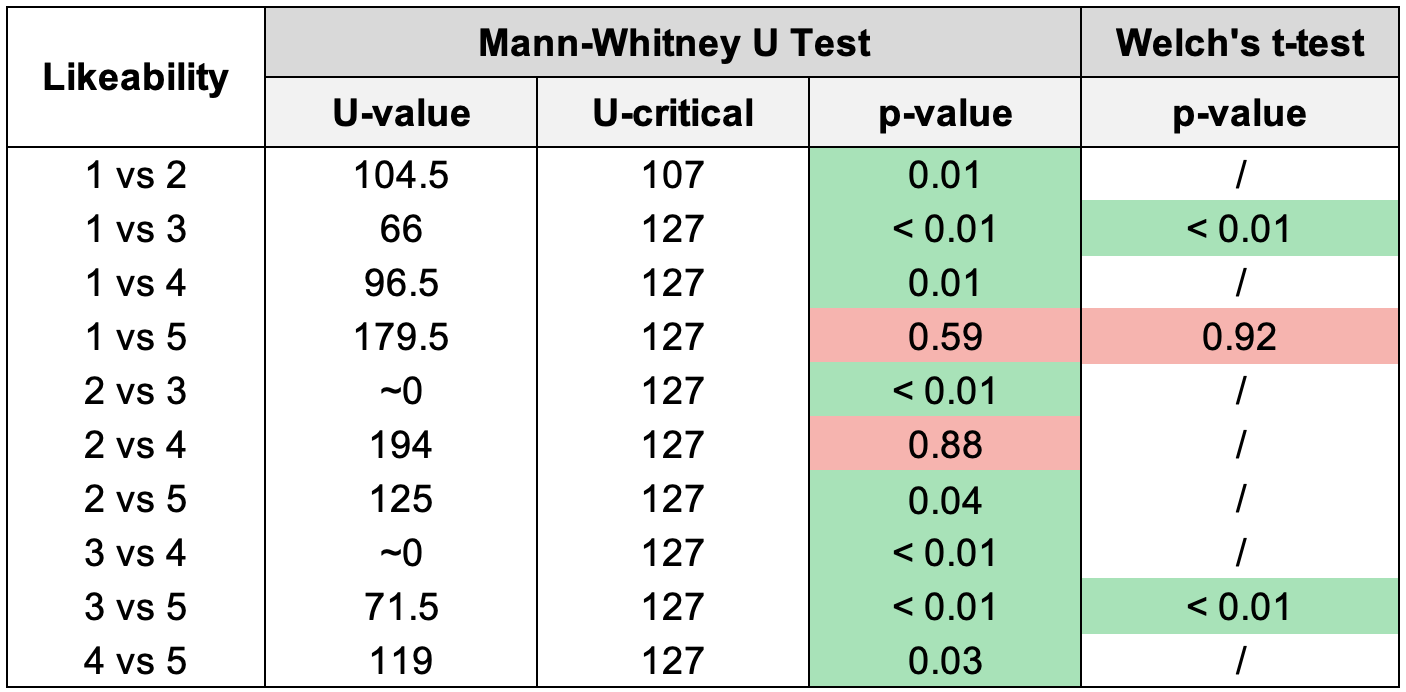Image resolution: width=1406 pixels, height=692 pixels.
Task: Click the '4 vs 5' row label
Action: click(x=136, y=660)
